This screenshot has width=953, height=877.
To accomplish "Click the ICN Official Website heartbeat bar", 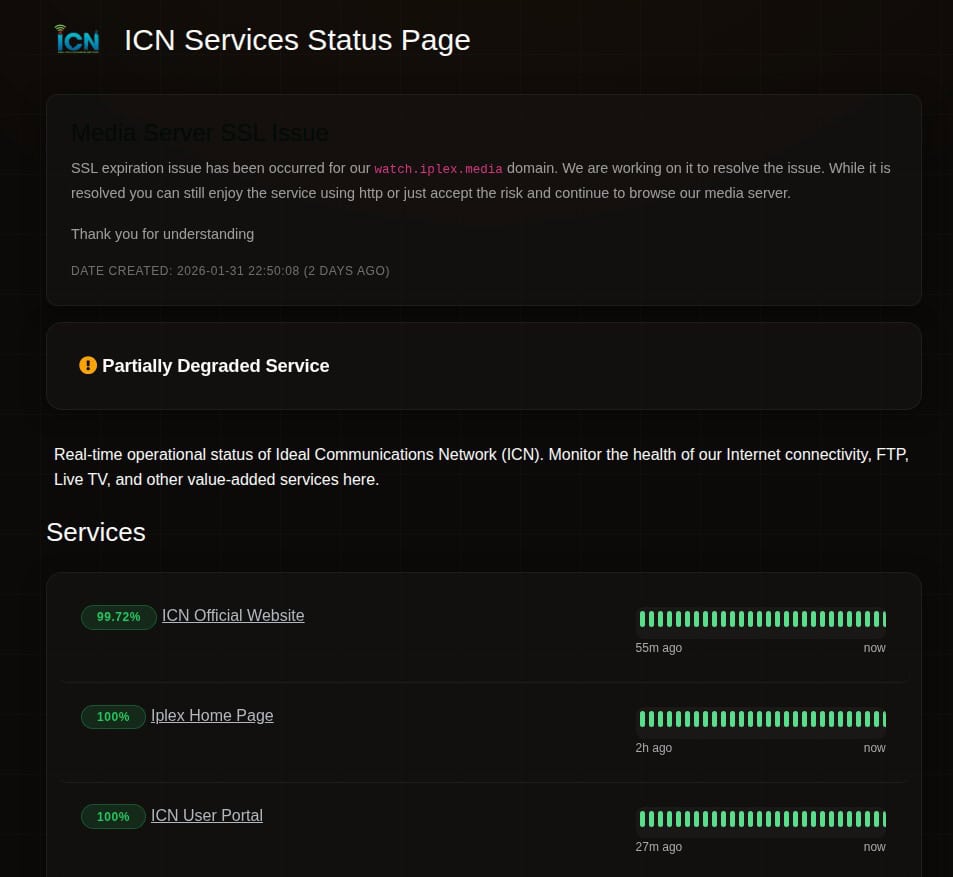I will [761, 619].
